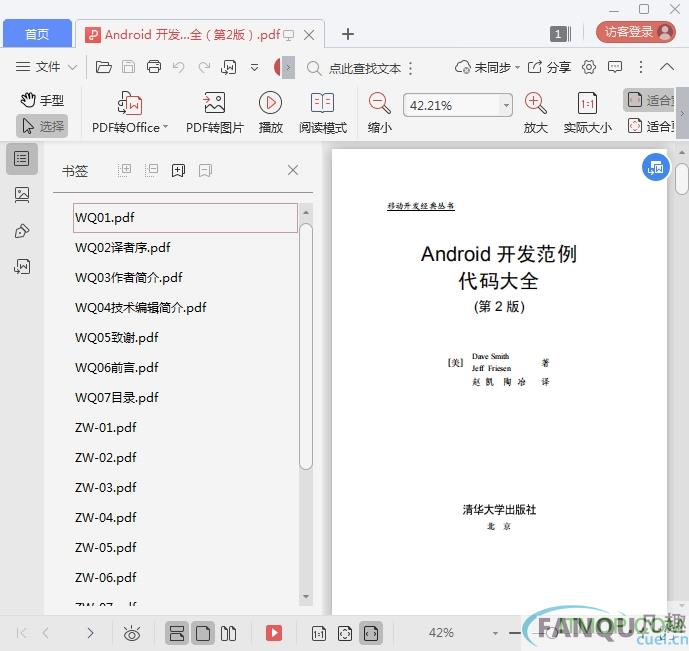The height and width of the screenshot is (651, 689).
Task: Click the 访客登录 guest login button
Action: [635, 32]
